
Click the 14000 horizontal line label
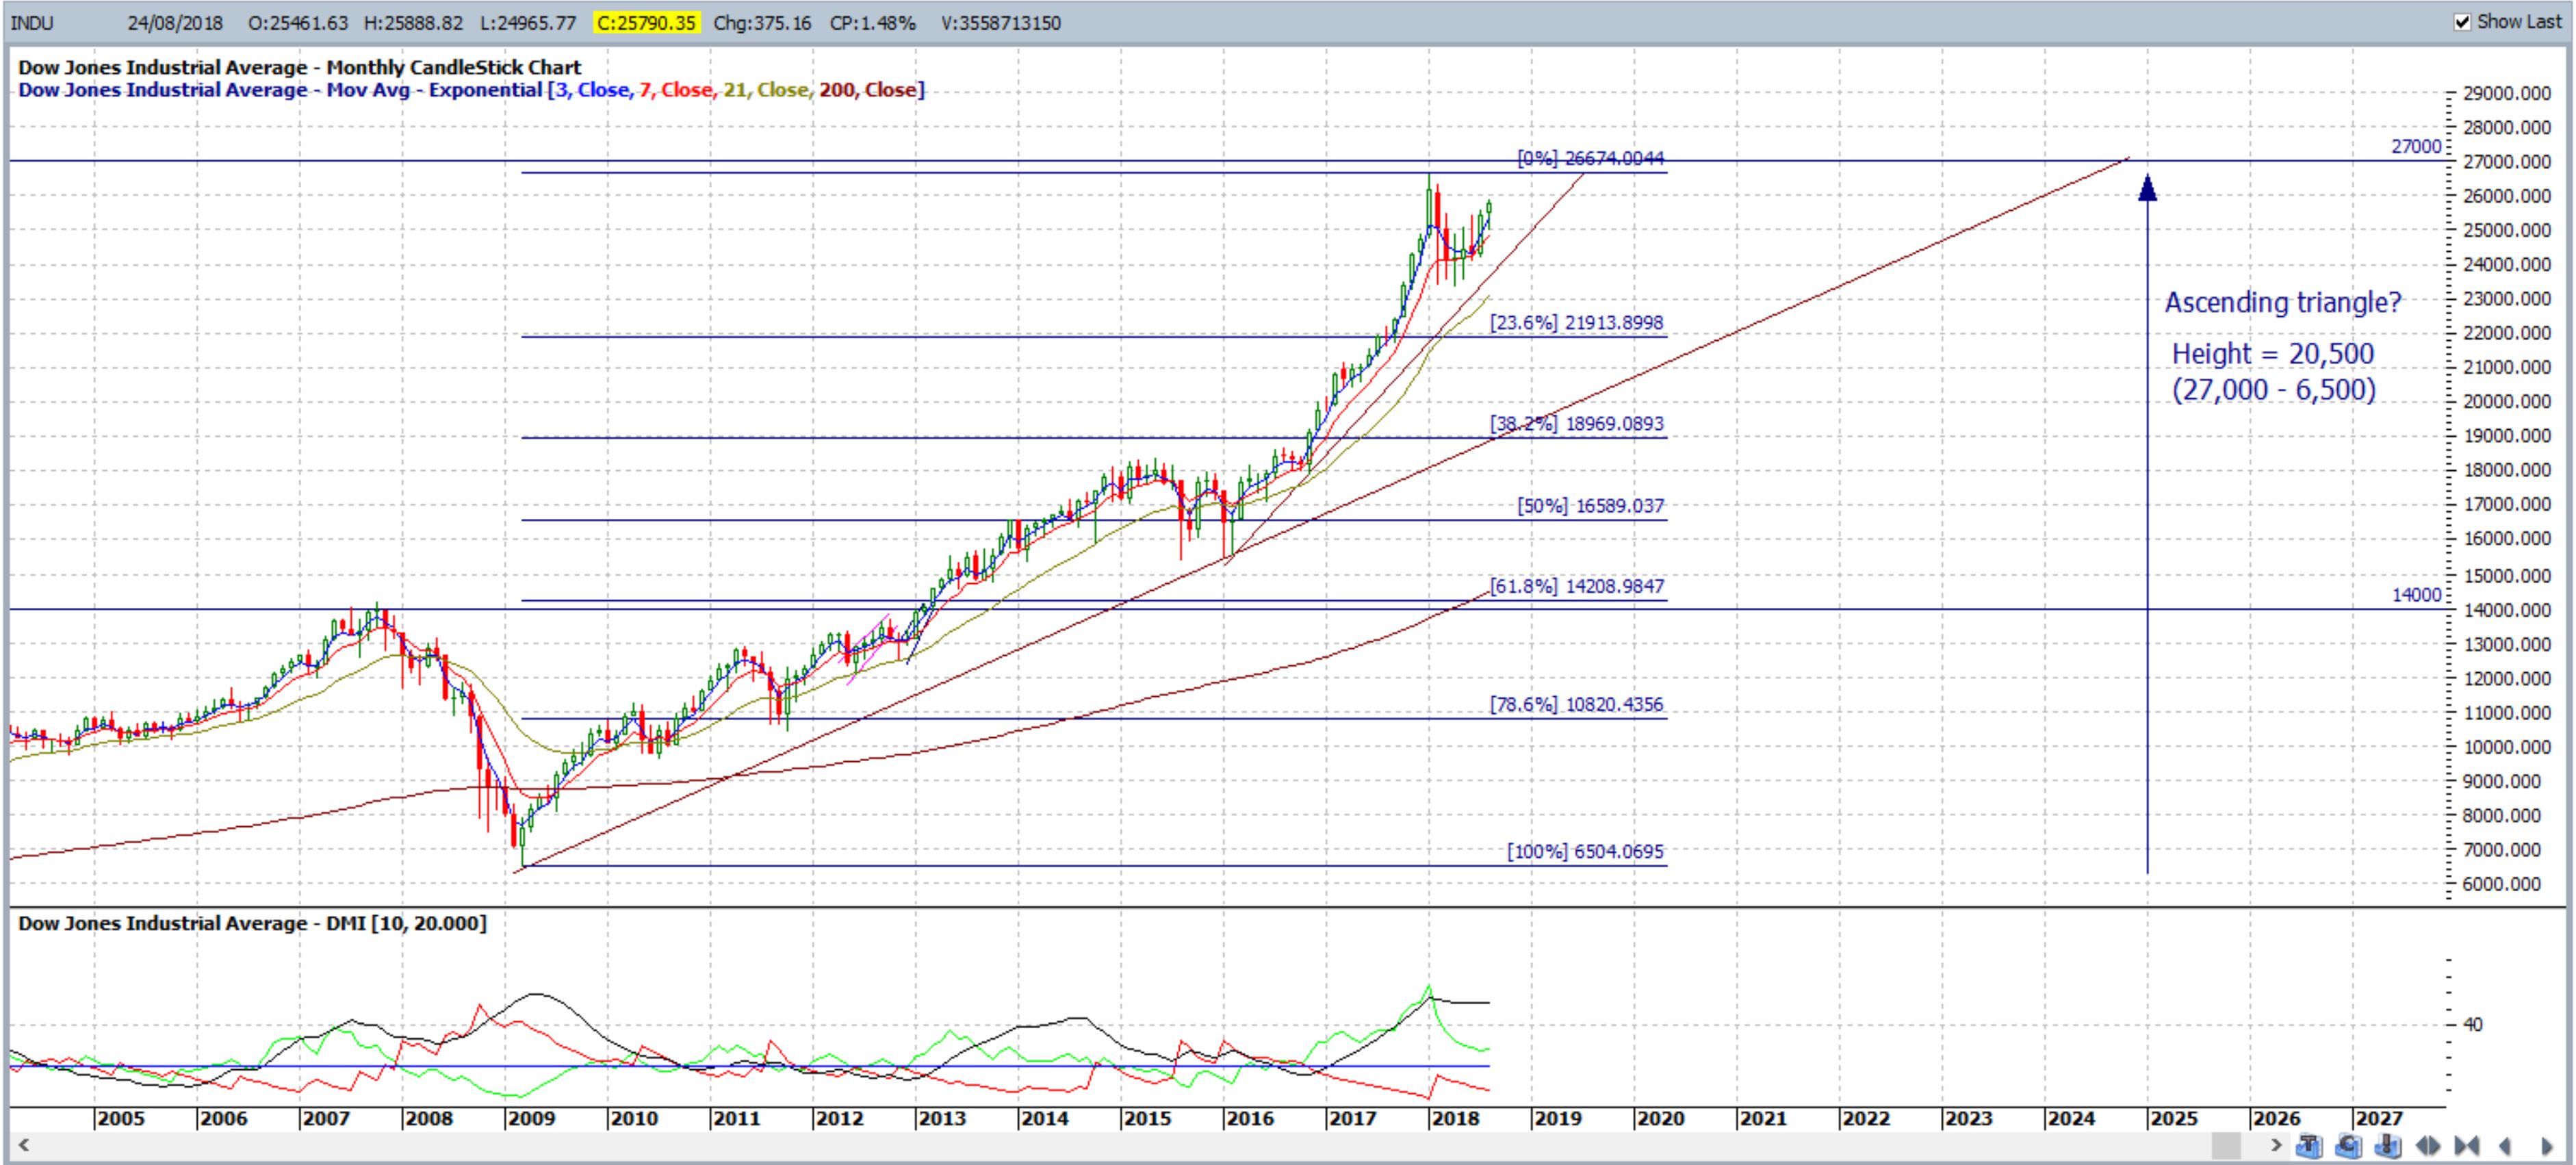2416,595
